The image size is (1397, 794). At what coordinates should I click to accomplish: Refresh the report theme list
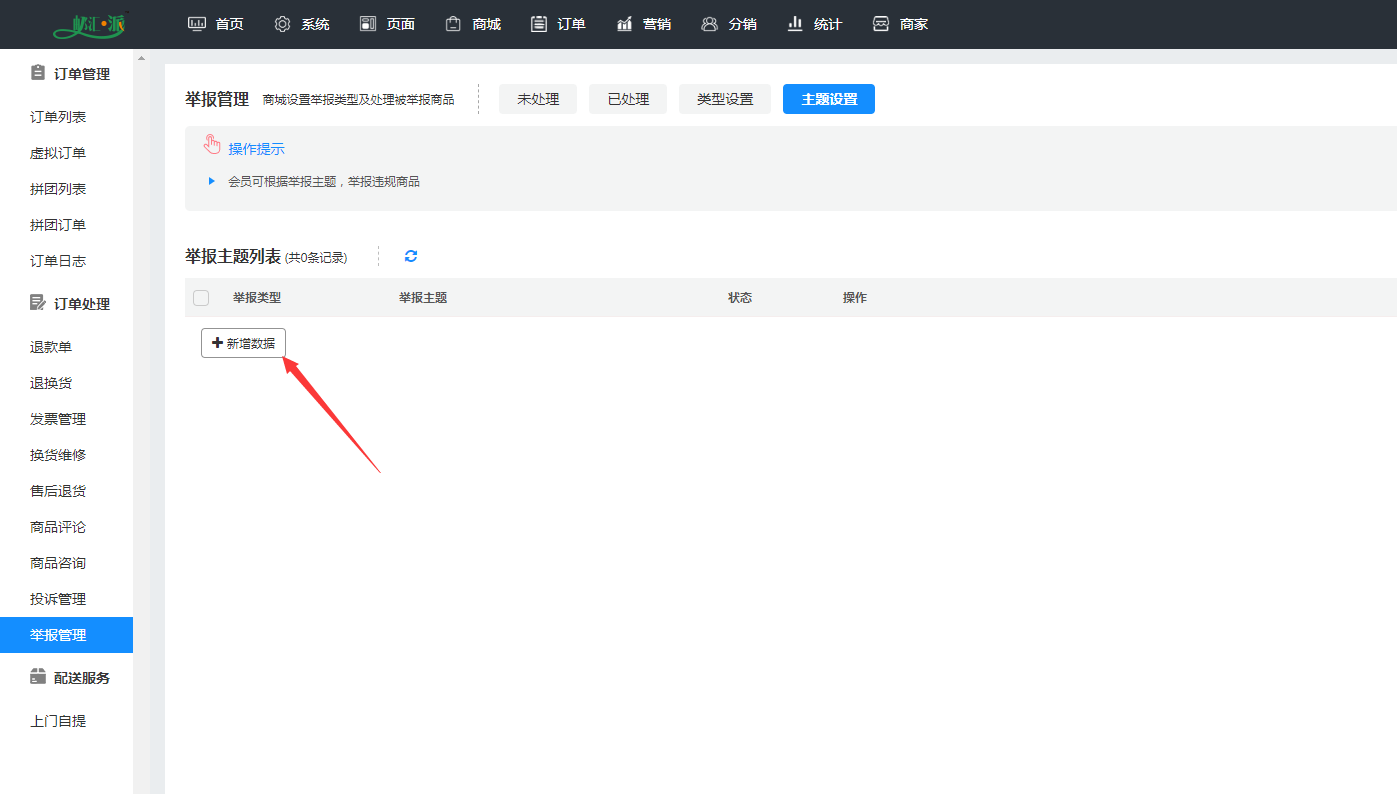click(x=411, y=256)
